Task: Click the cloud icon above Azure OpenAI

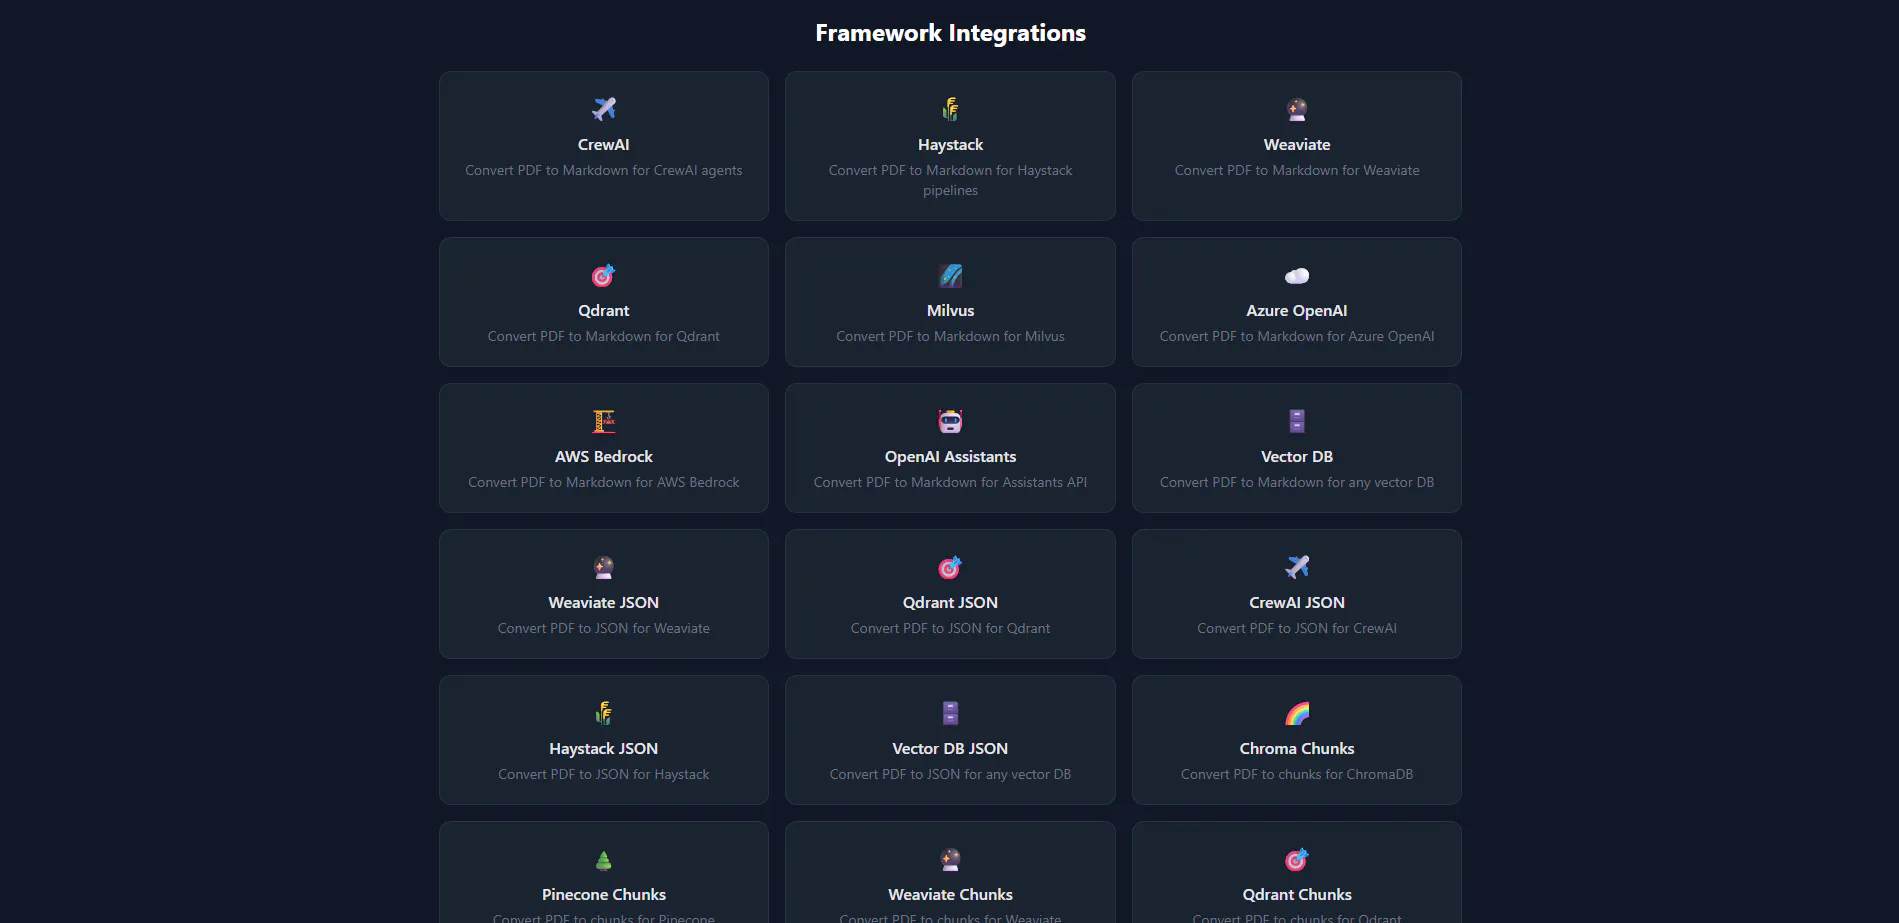Action: pos(1297,275)
